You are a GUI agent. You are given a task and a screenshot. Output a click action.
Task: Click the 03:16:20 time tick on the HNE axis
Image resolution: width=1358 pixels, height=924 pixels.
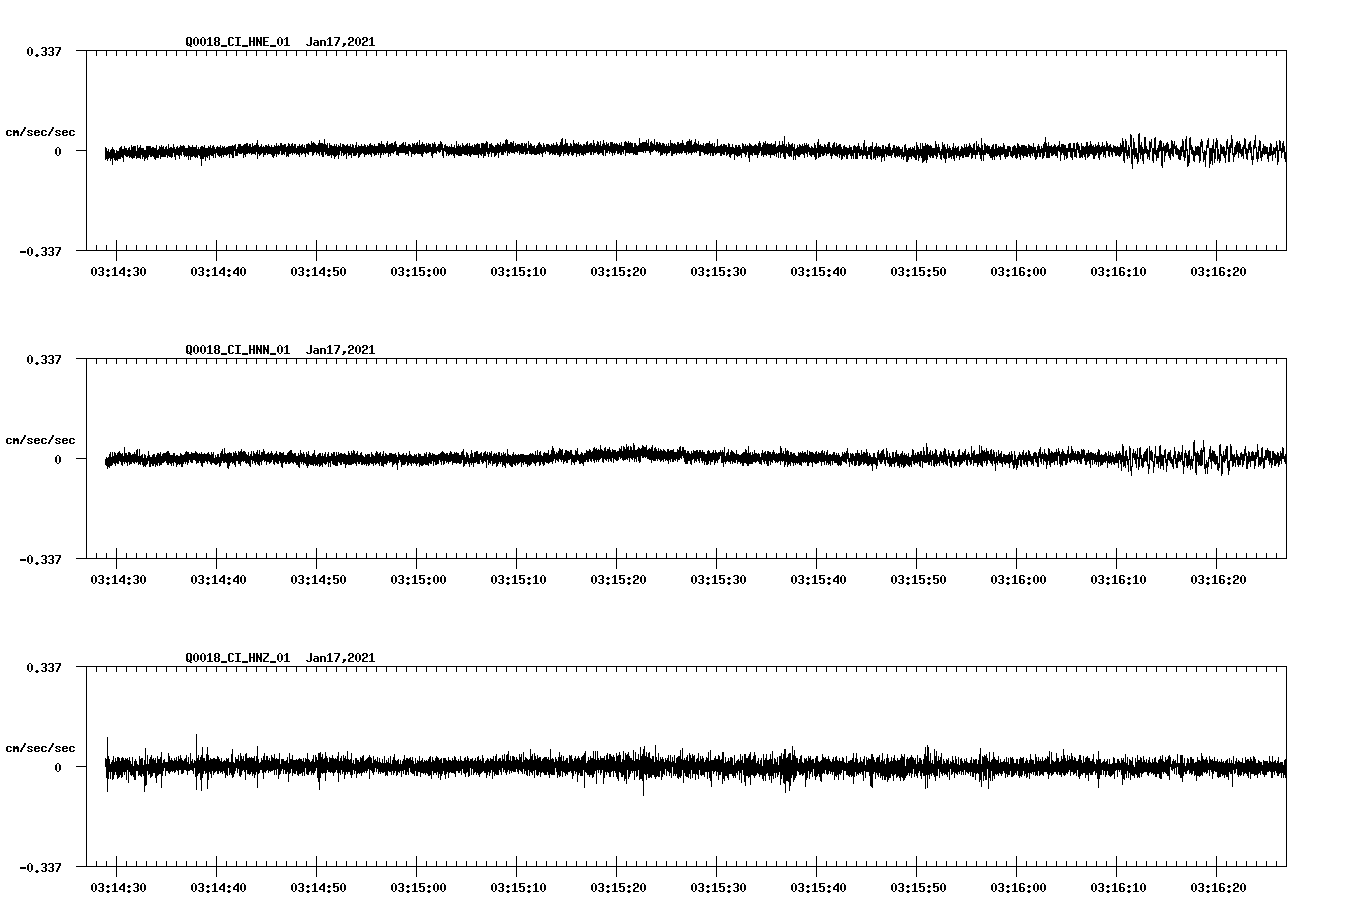pos(1218,270)
